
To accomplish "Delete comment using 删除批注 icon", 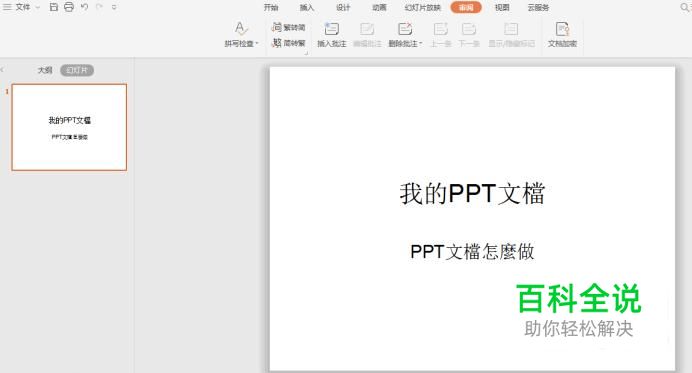I will [x=405, y=29].
